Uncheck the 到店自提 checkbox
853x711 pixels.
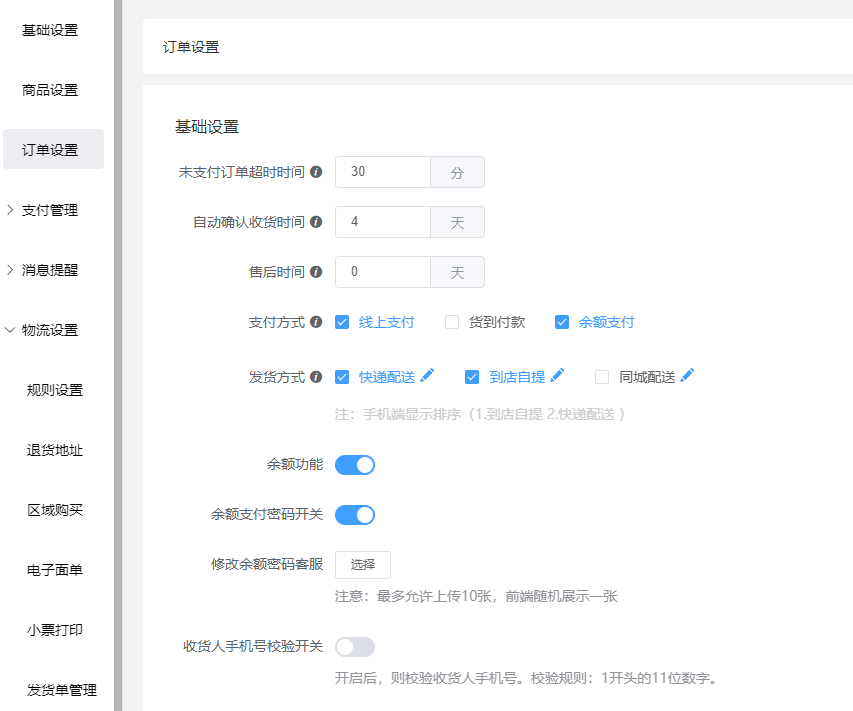pyautogui.click(x=472, y=377)
